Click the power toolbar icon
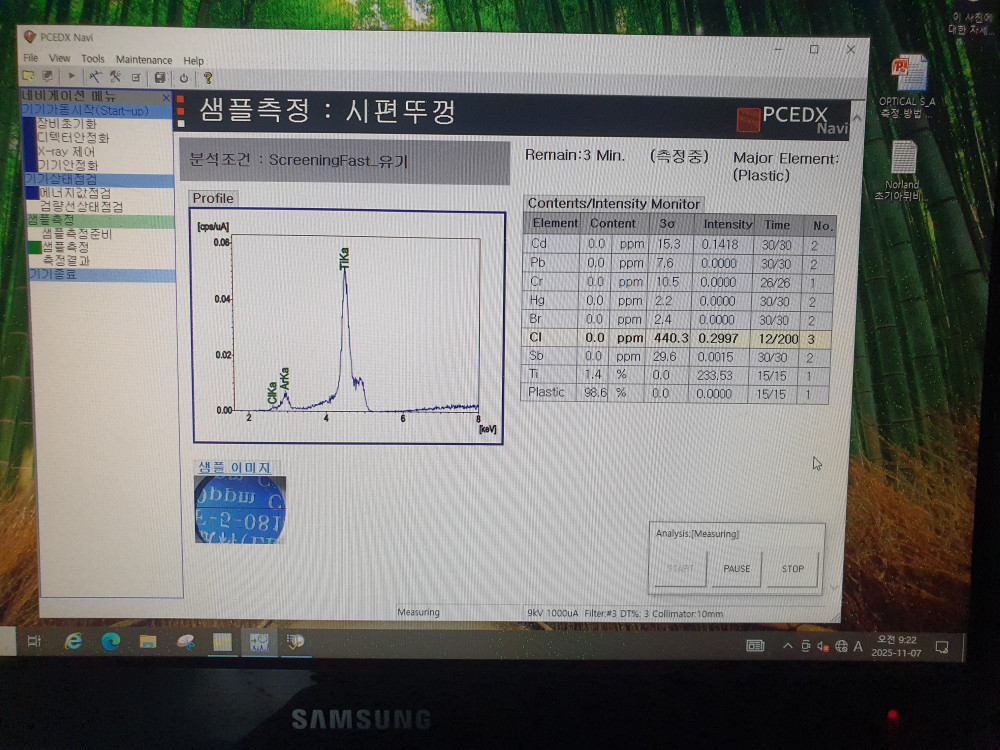The width and height of the screenshot is (1000, 750). point(184,78)
